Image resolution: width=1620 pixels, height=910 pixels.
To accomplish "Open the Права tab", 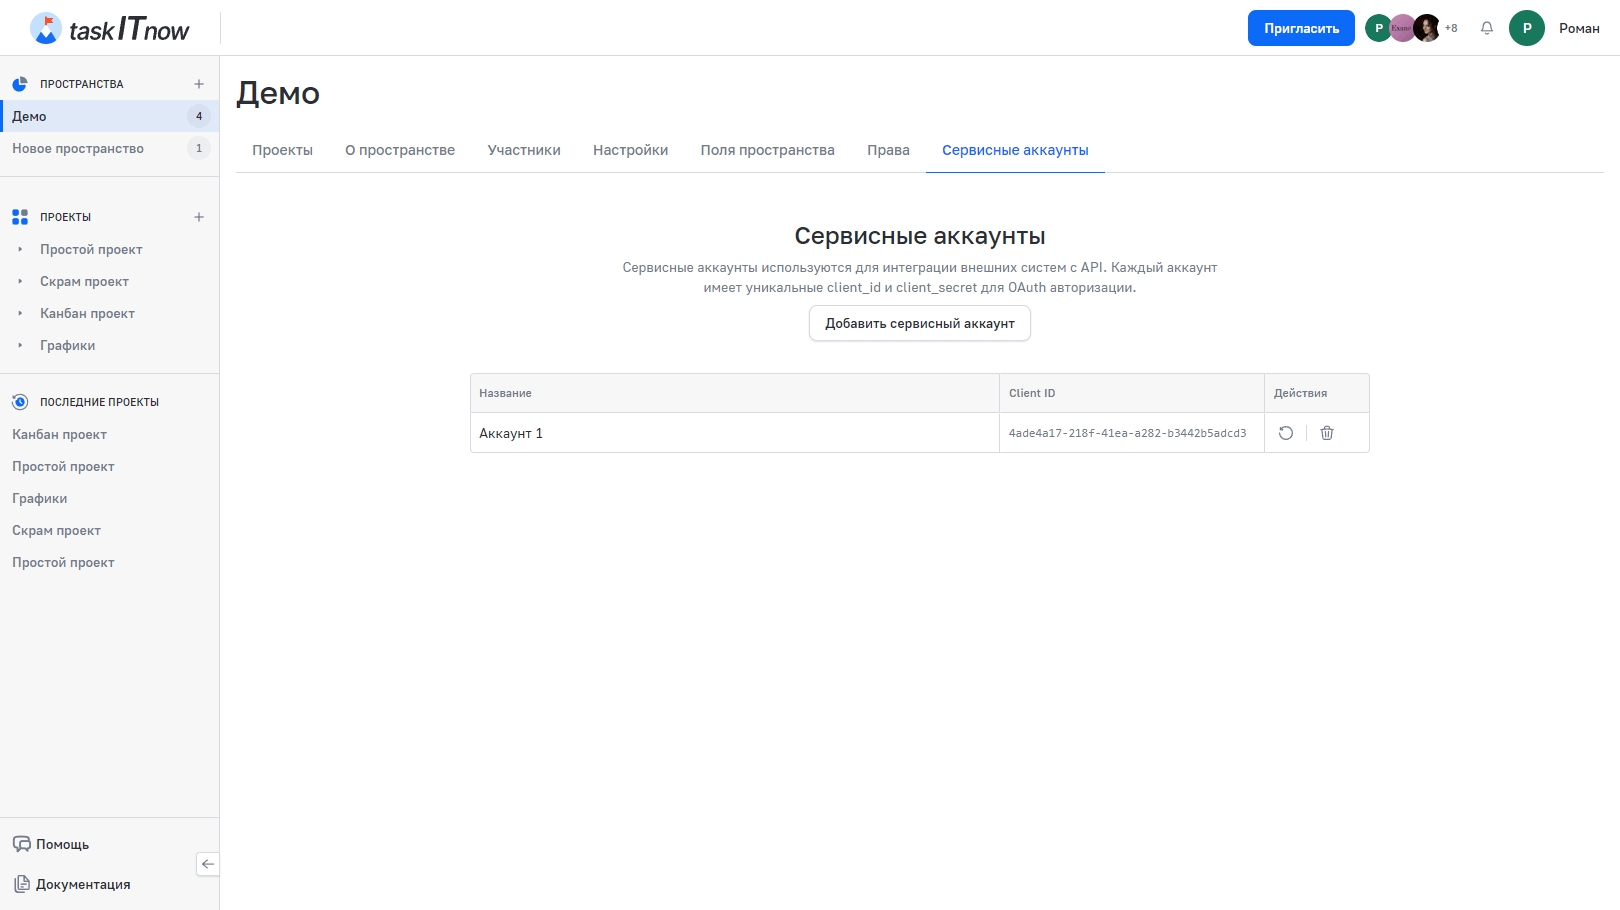I will pos(888,150).
